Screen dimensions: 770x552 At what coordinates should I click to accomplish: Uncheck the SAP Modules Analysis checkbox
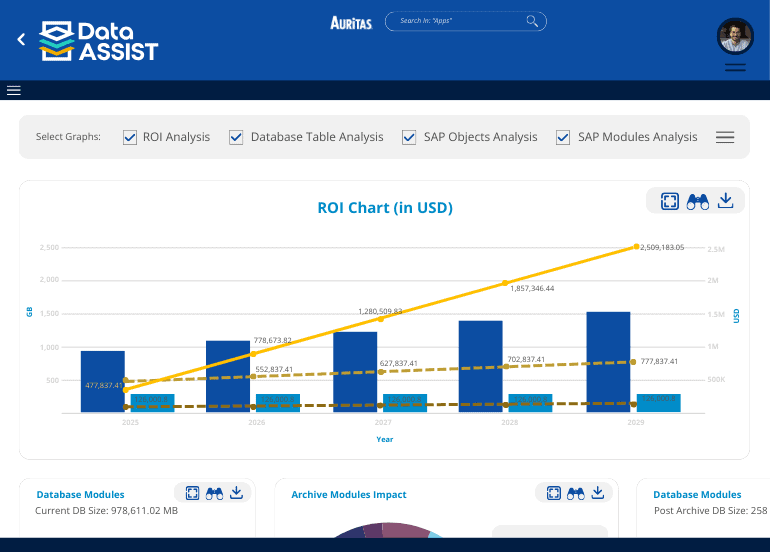click(x=563, y=138)
